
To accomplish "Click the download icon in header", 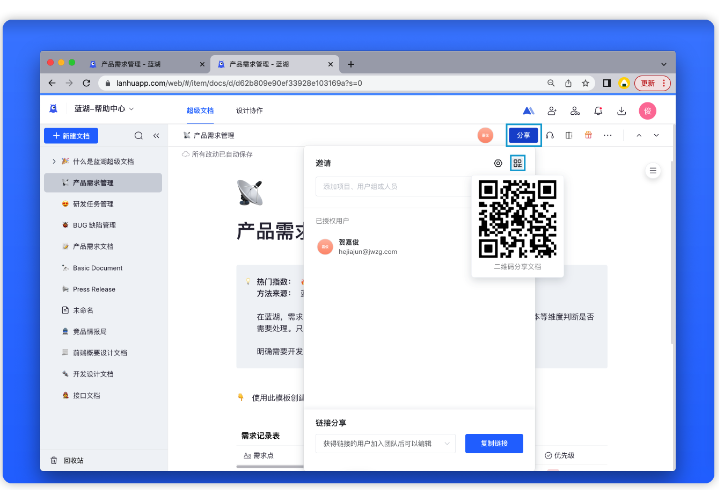I will (x=621, y=110).
